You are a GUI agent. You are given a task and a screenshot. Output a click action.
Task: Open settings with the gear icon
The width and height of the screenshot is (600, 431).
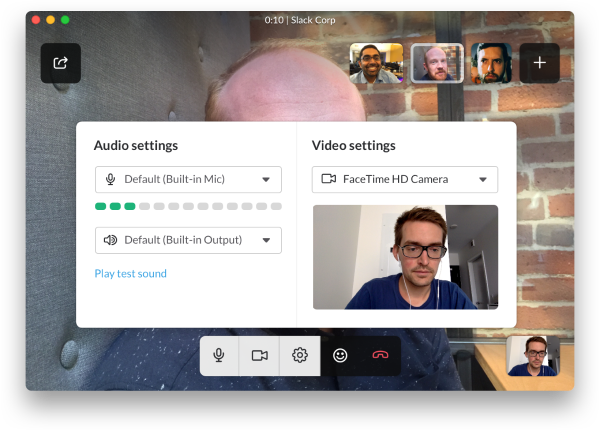pyautogui.click(x=300, y=355)
